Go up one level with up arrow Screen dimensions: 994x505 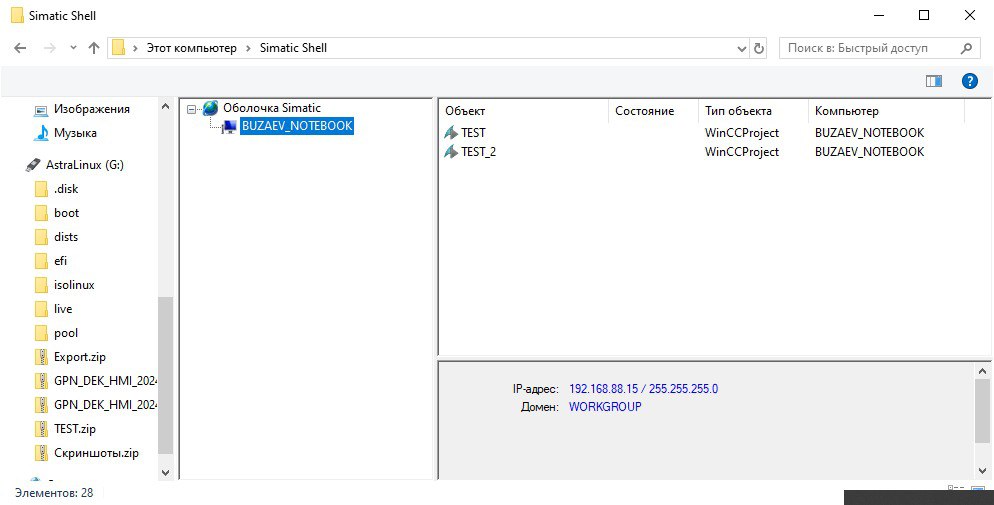pyautogui.click(x=94, y=48)
